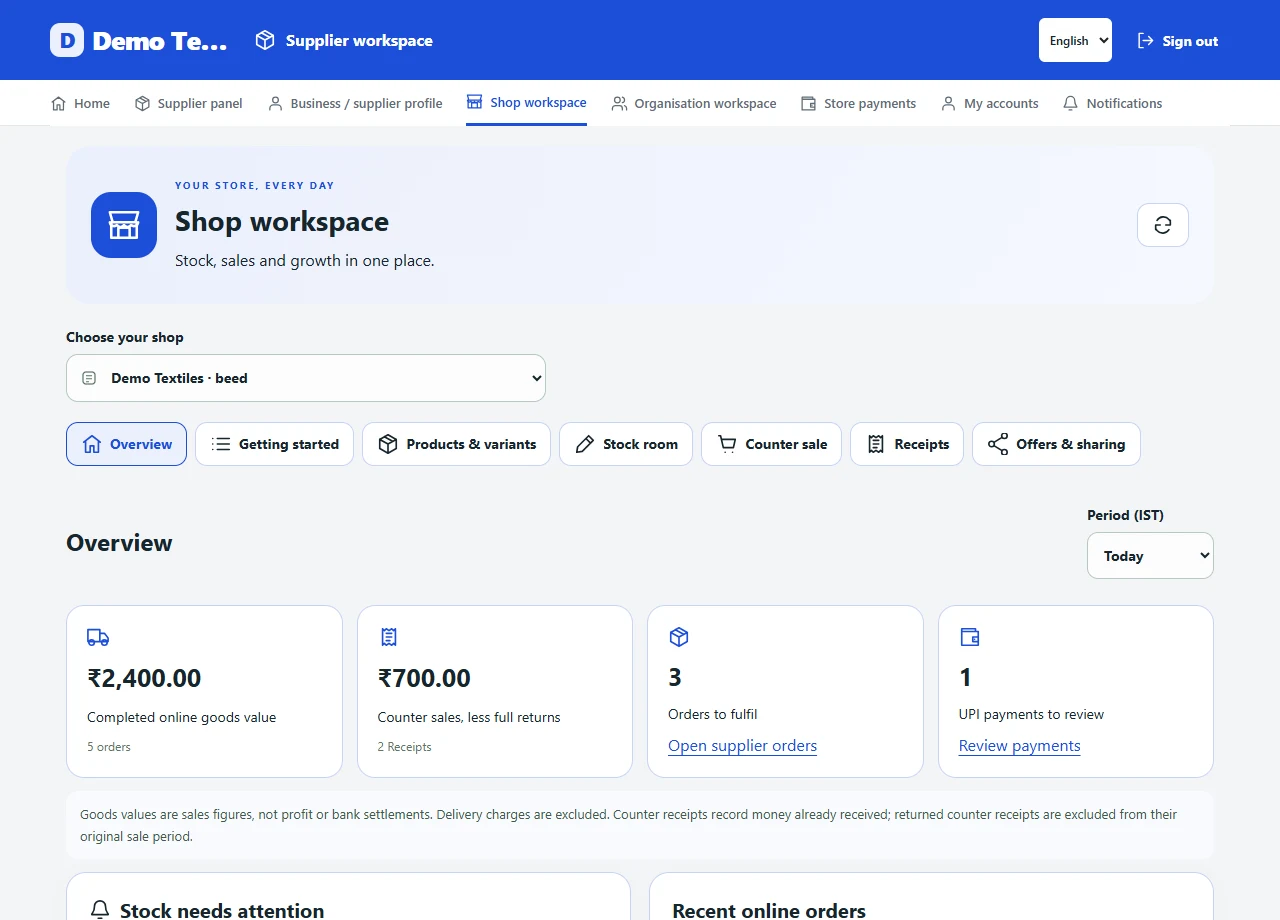This screenshot has width=1280, height=920.
Task: Go to Home in the navigation bar
Action: 80,103
